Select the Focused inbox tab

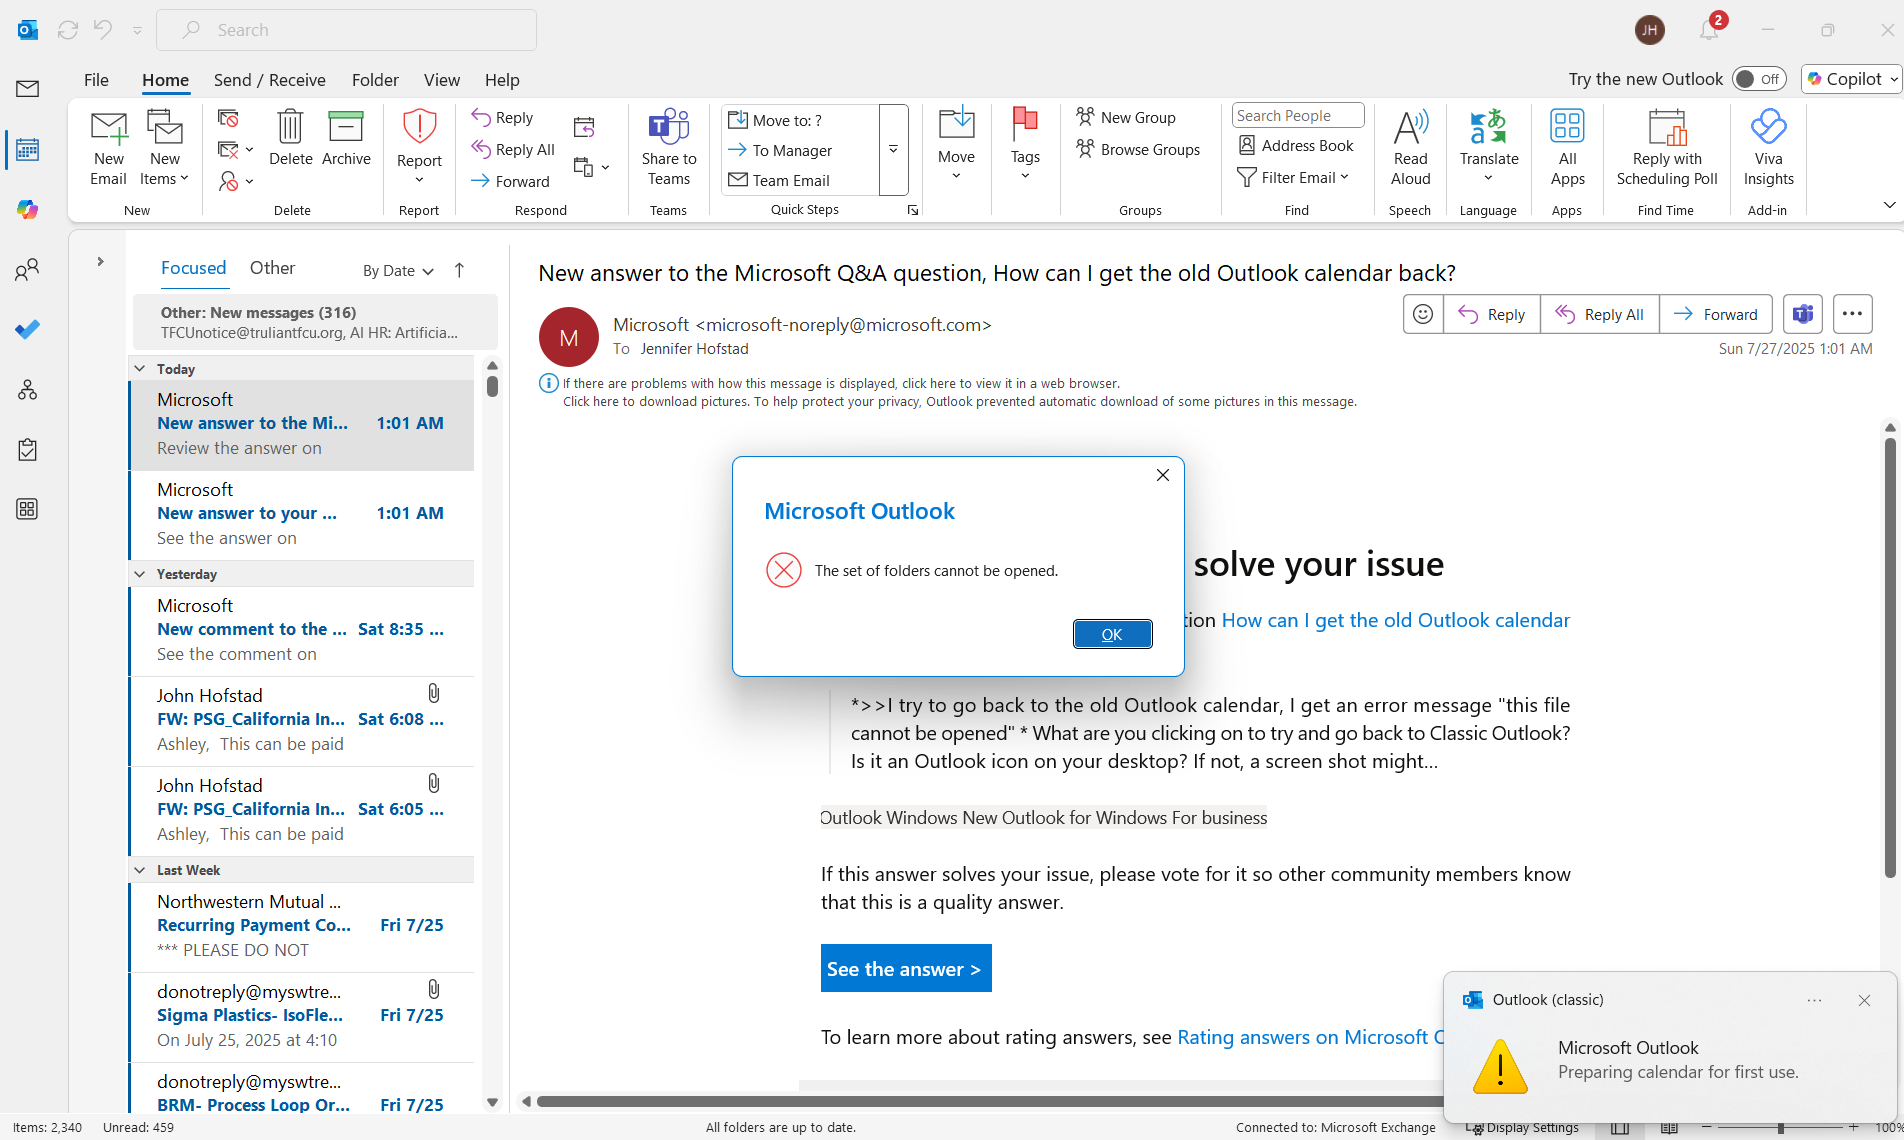pos(193,268)
